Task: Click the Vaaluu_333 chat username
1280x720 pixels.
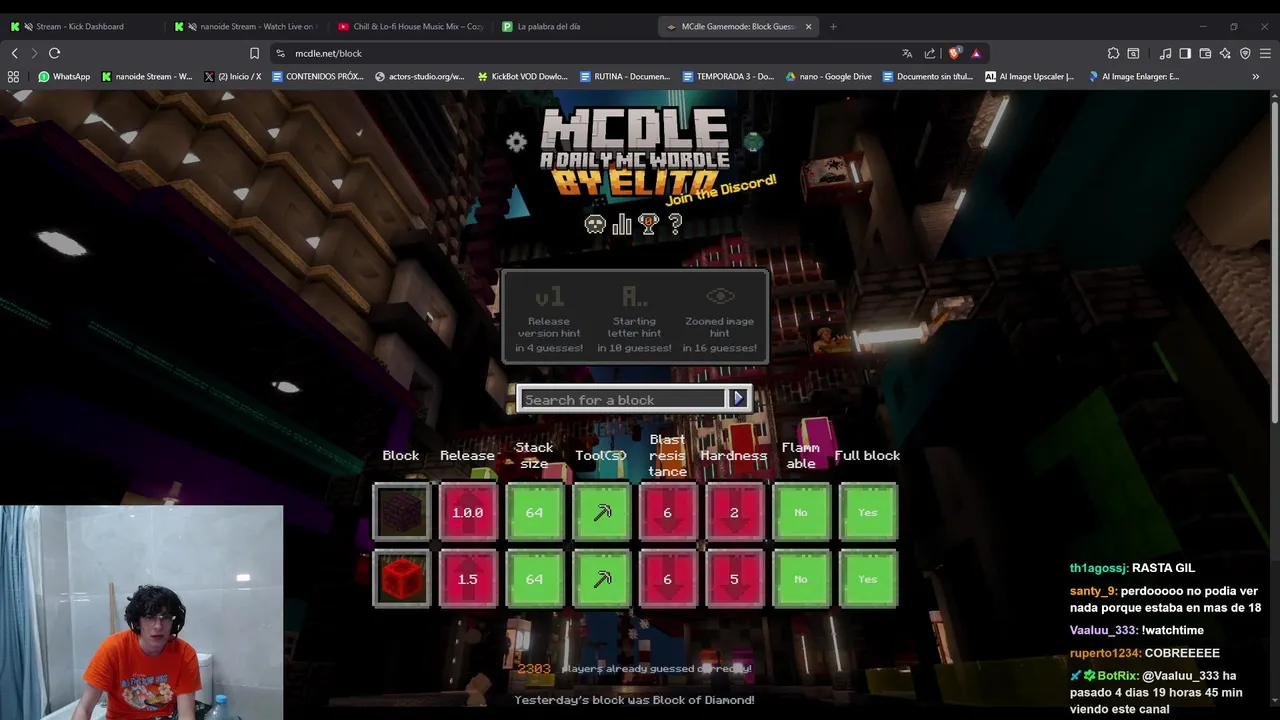Action: (1103, 630)
